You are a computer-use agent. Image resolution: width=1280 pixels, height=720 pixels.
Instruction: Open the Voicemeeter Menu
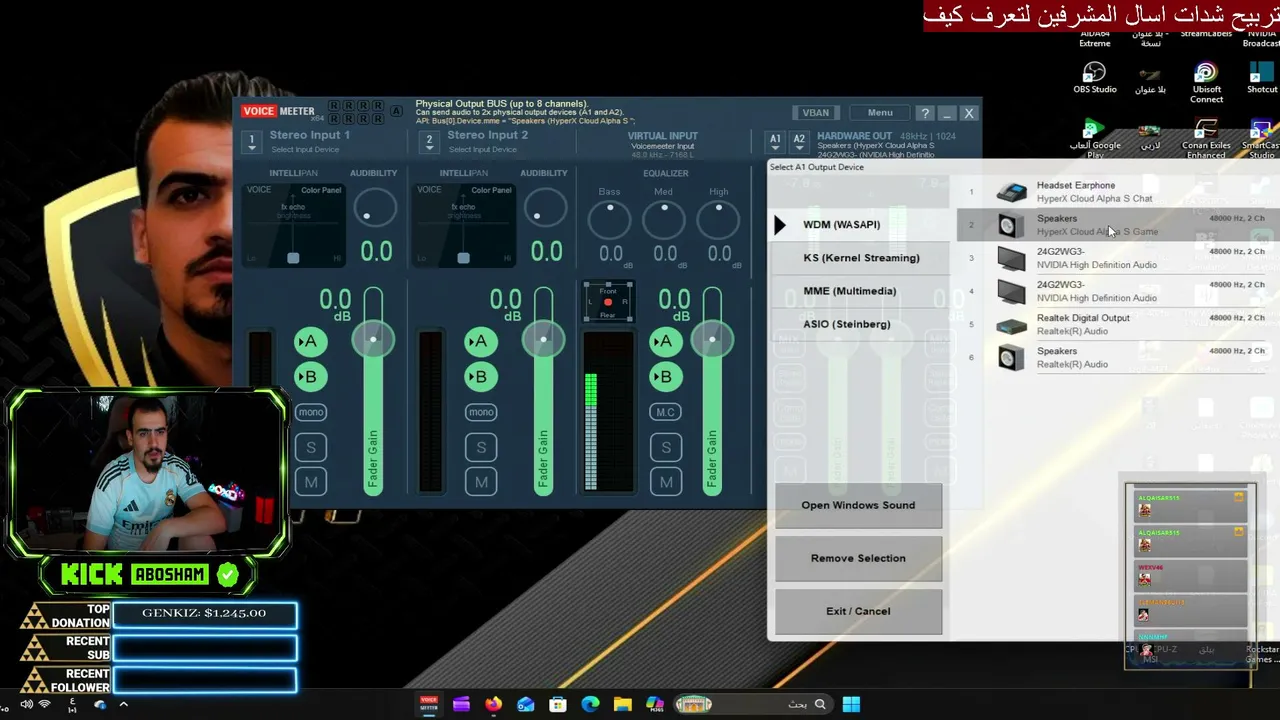coord(880,113)
